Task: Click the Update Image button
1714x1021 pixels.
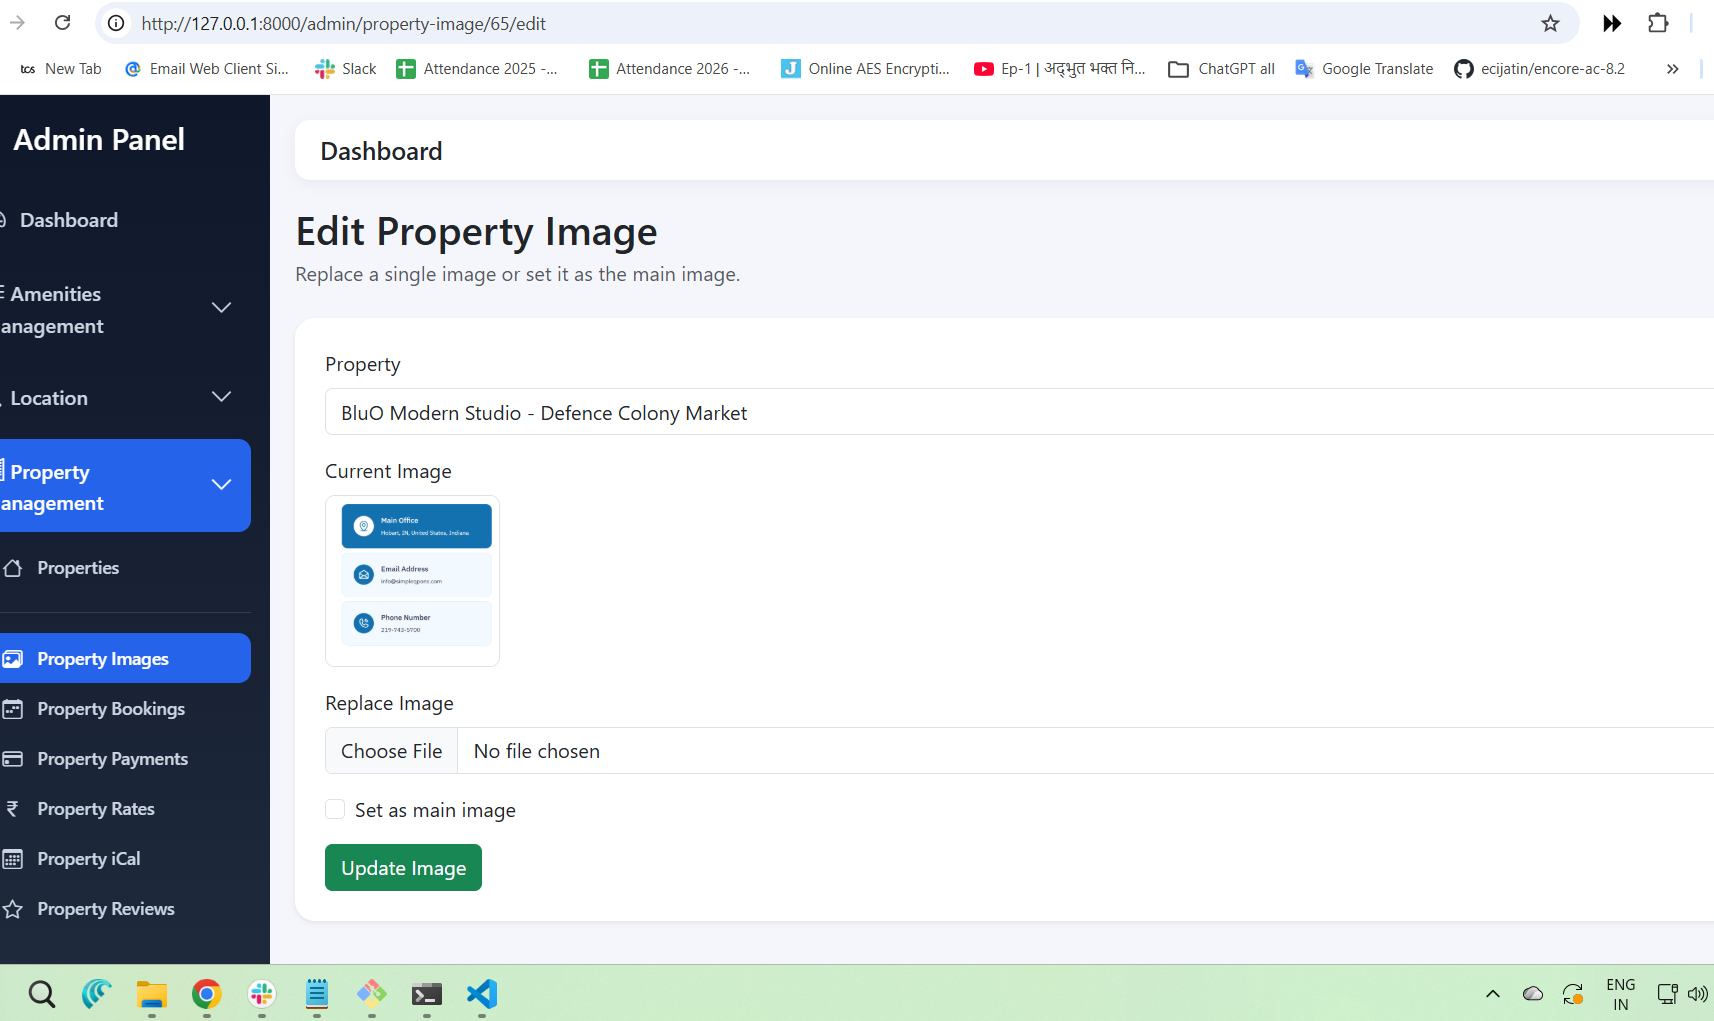Action: click(403, 867)
